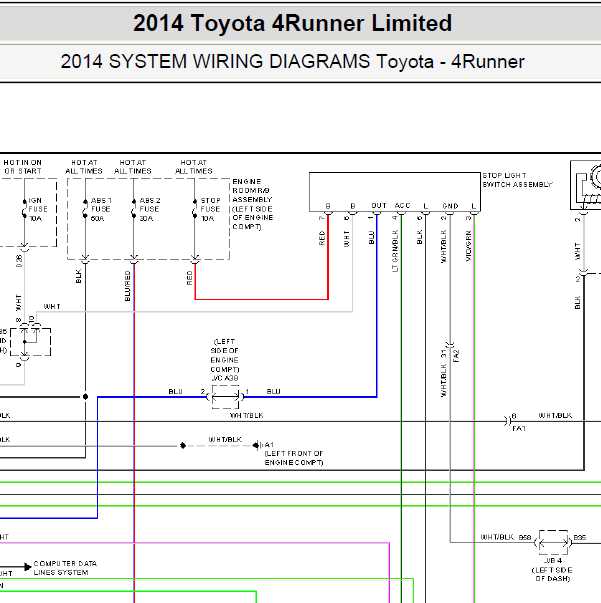
Task: Select the '2014 SYSTEM WIRING DIAGRAMS Toyota - 4Runner' heading
Action: [x=293, y=62]
